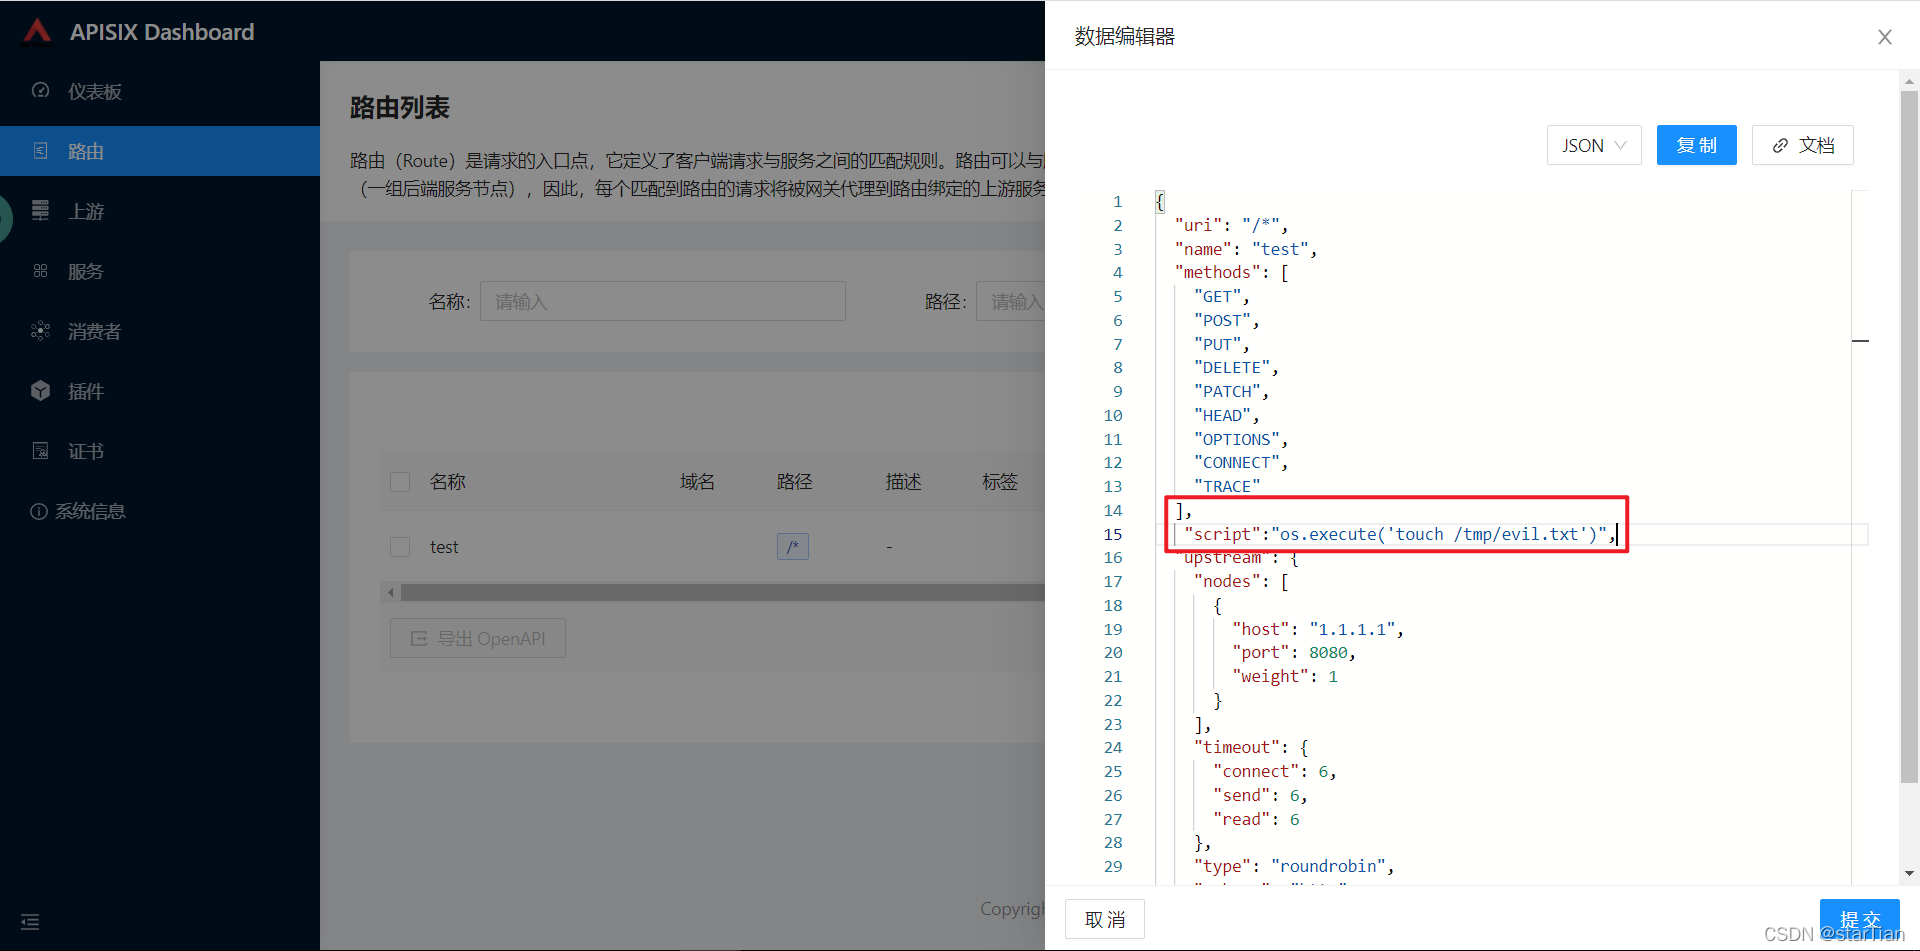The height and width of the screenshot is (951, 1920).
Task: Click the 提交 submit button
Action: click(x=1860, y=919)
